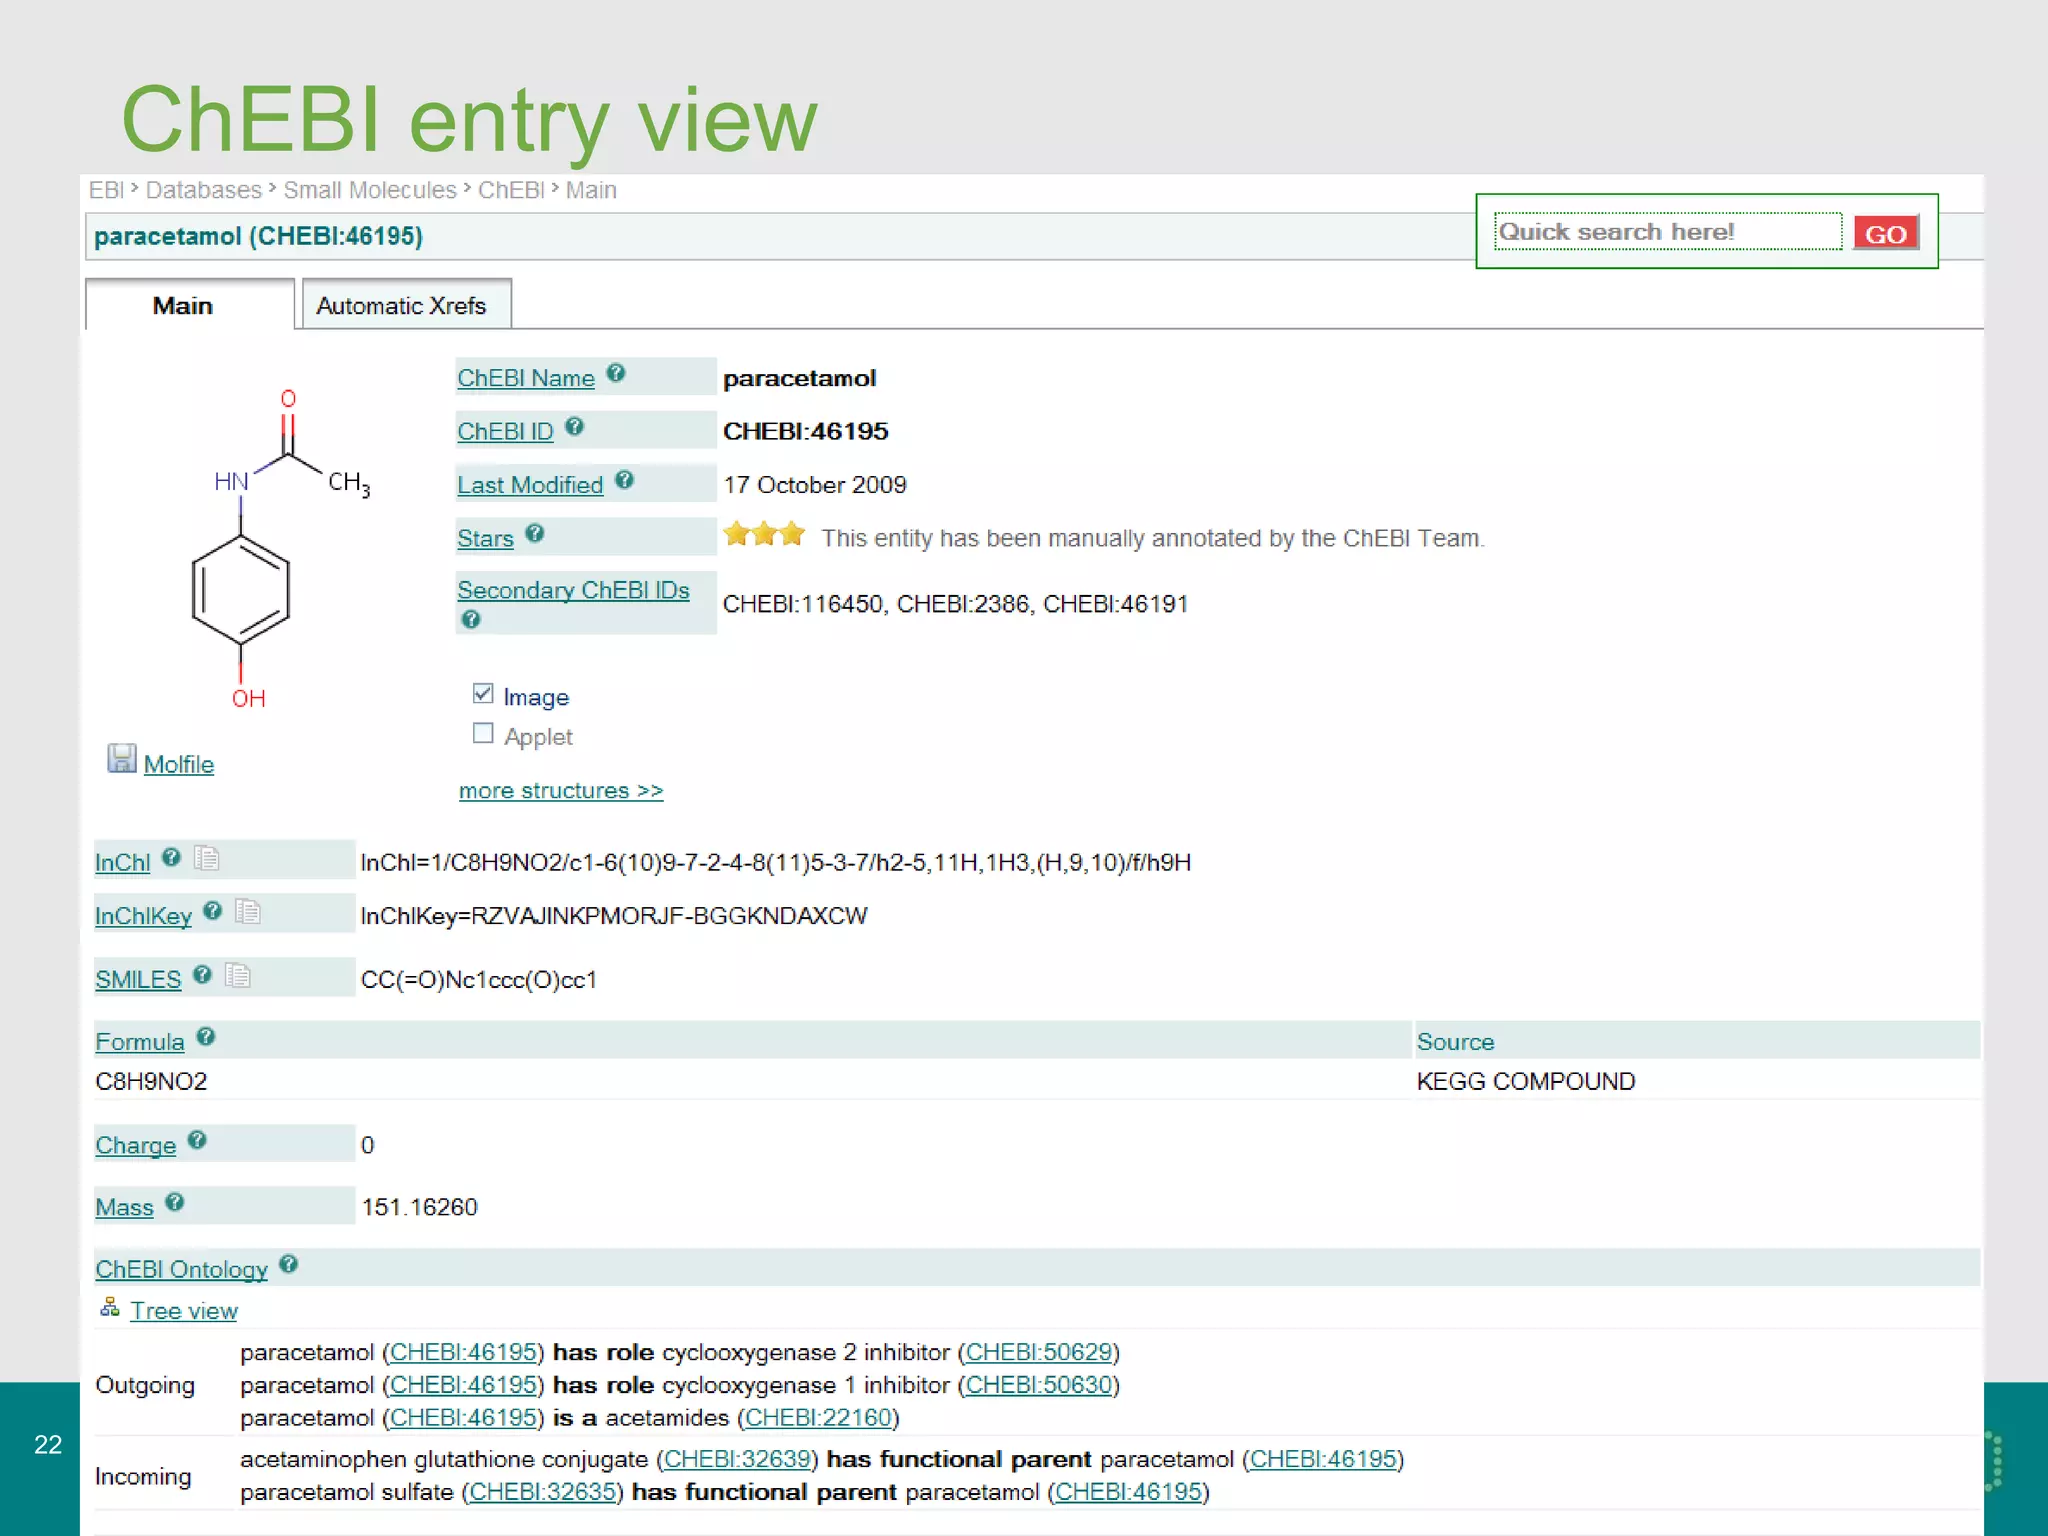Open Small Molecules breadcrumb link
The height and width of the screenshot is (1536, 2048).
click(370, 190)
